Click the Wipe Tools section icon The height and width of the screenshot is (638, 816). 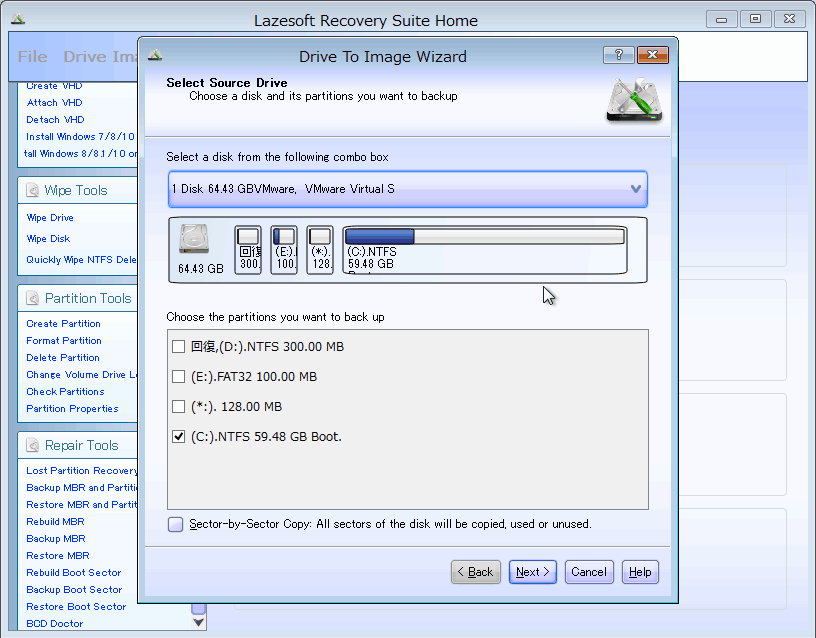[32, 190]
